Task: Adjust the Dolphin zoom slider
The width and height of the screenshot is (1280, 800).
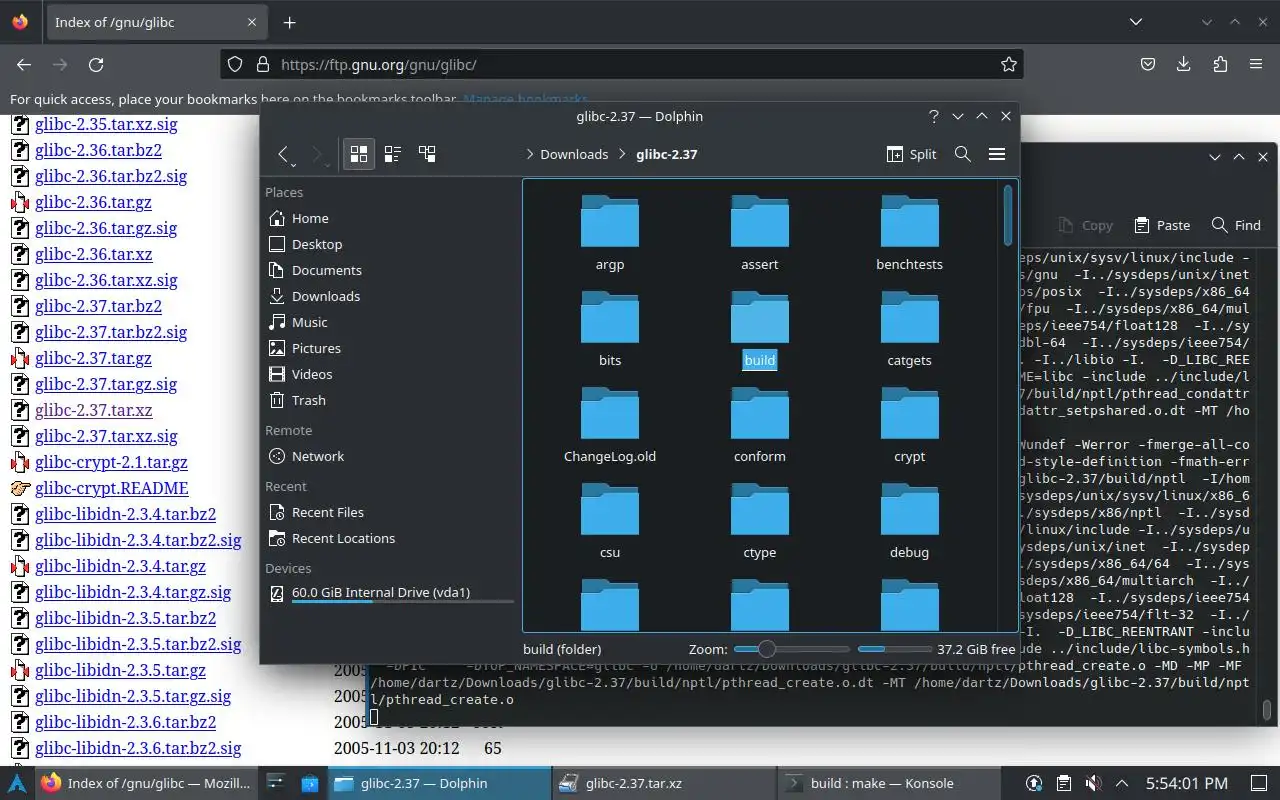Action: (791, 649)
